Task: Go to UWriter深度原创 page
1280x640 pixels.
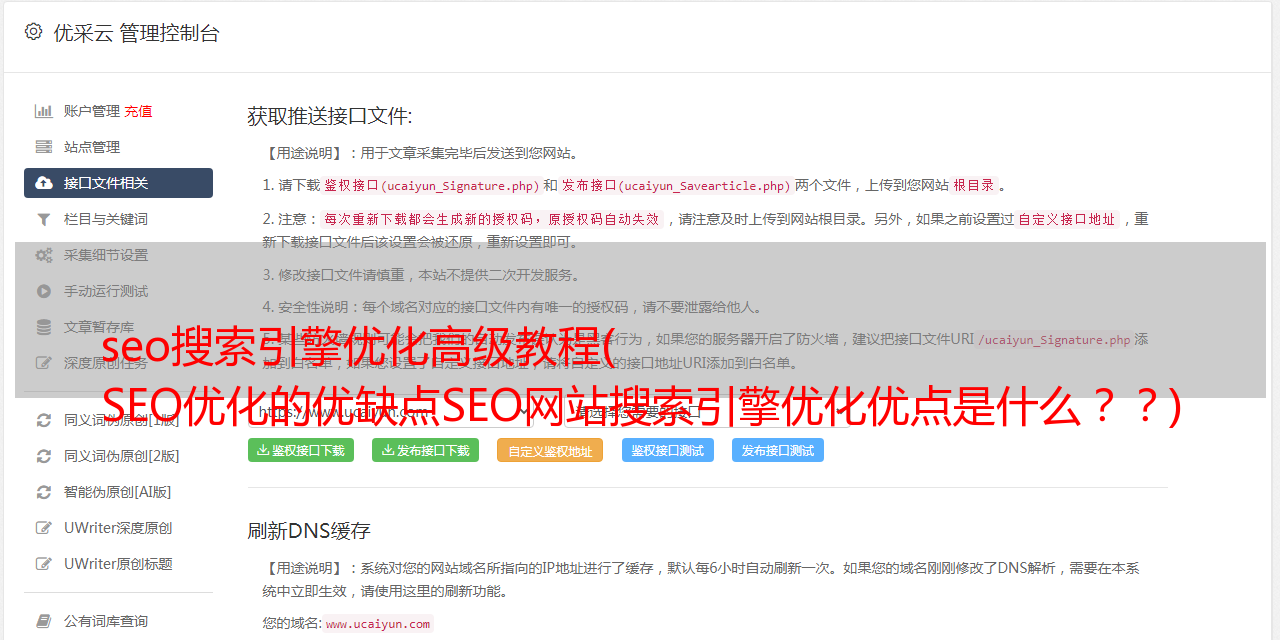Action: click(118, 528)
